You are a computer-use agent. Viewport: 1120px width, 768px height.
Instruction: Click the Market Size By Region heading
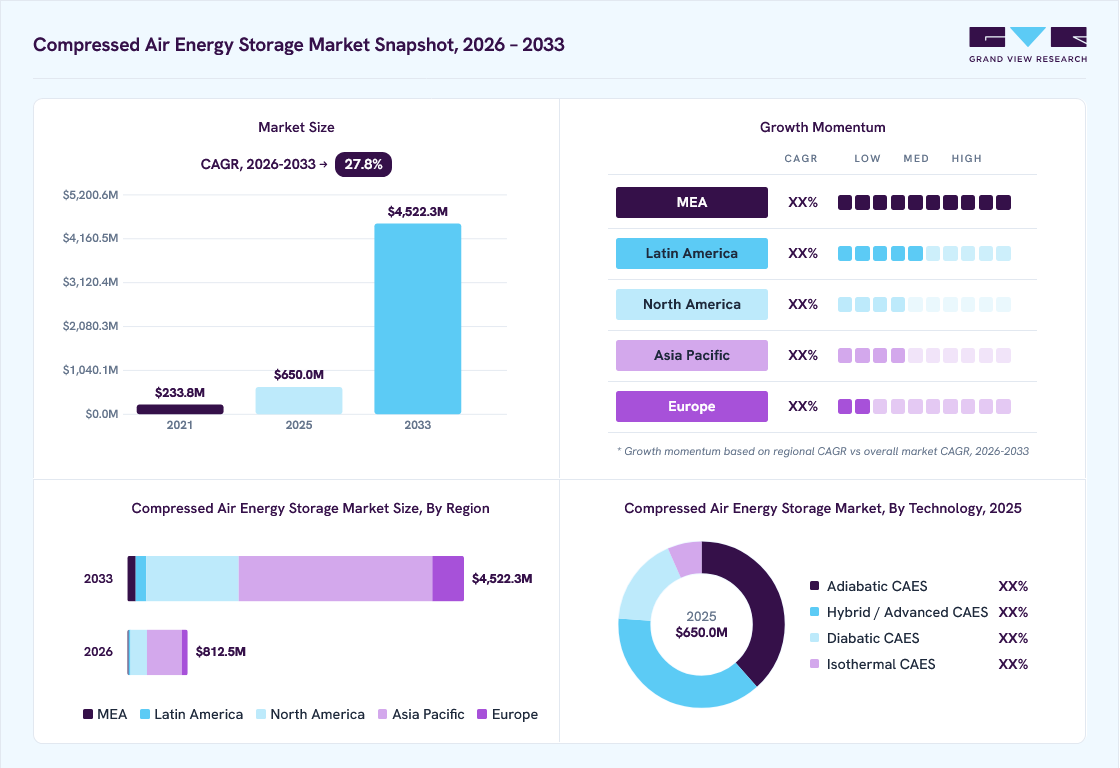[311, 508]
